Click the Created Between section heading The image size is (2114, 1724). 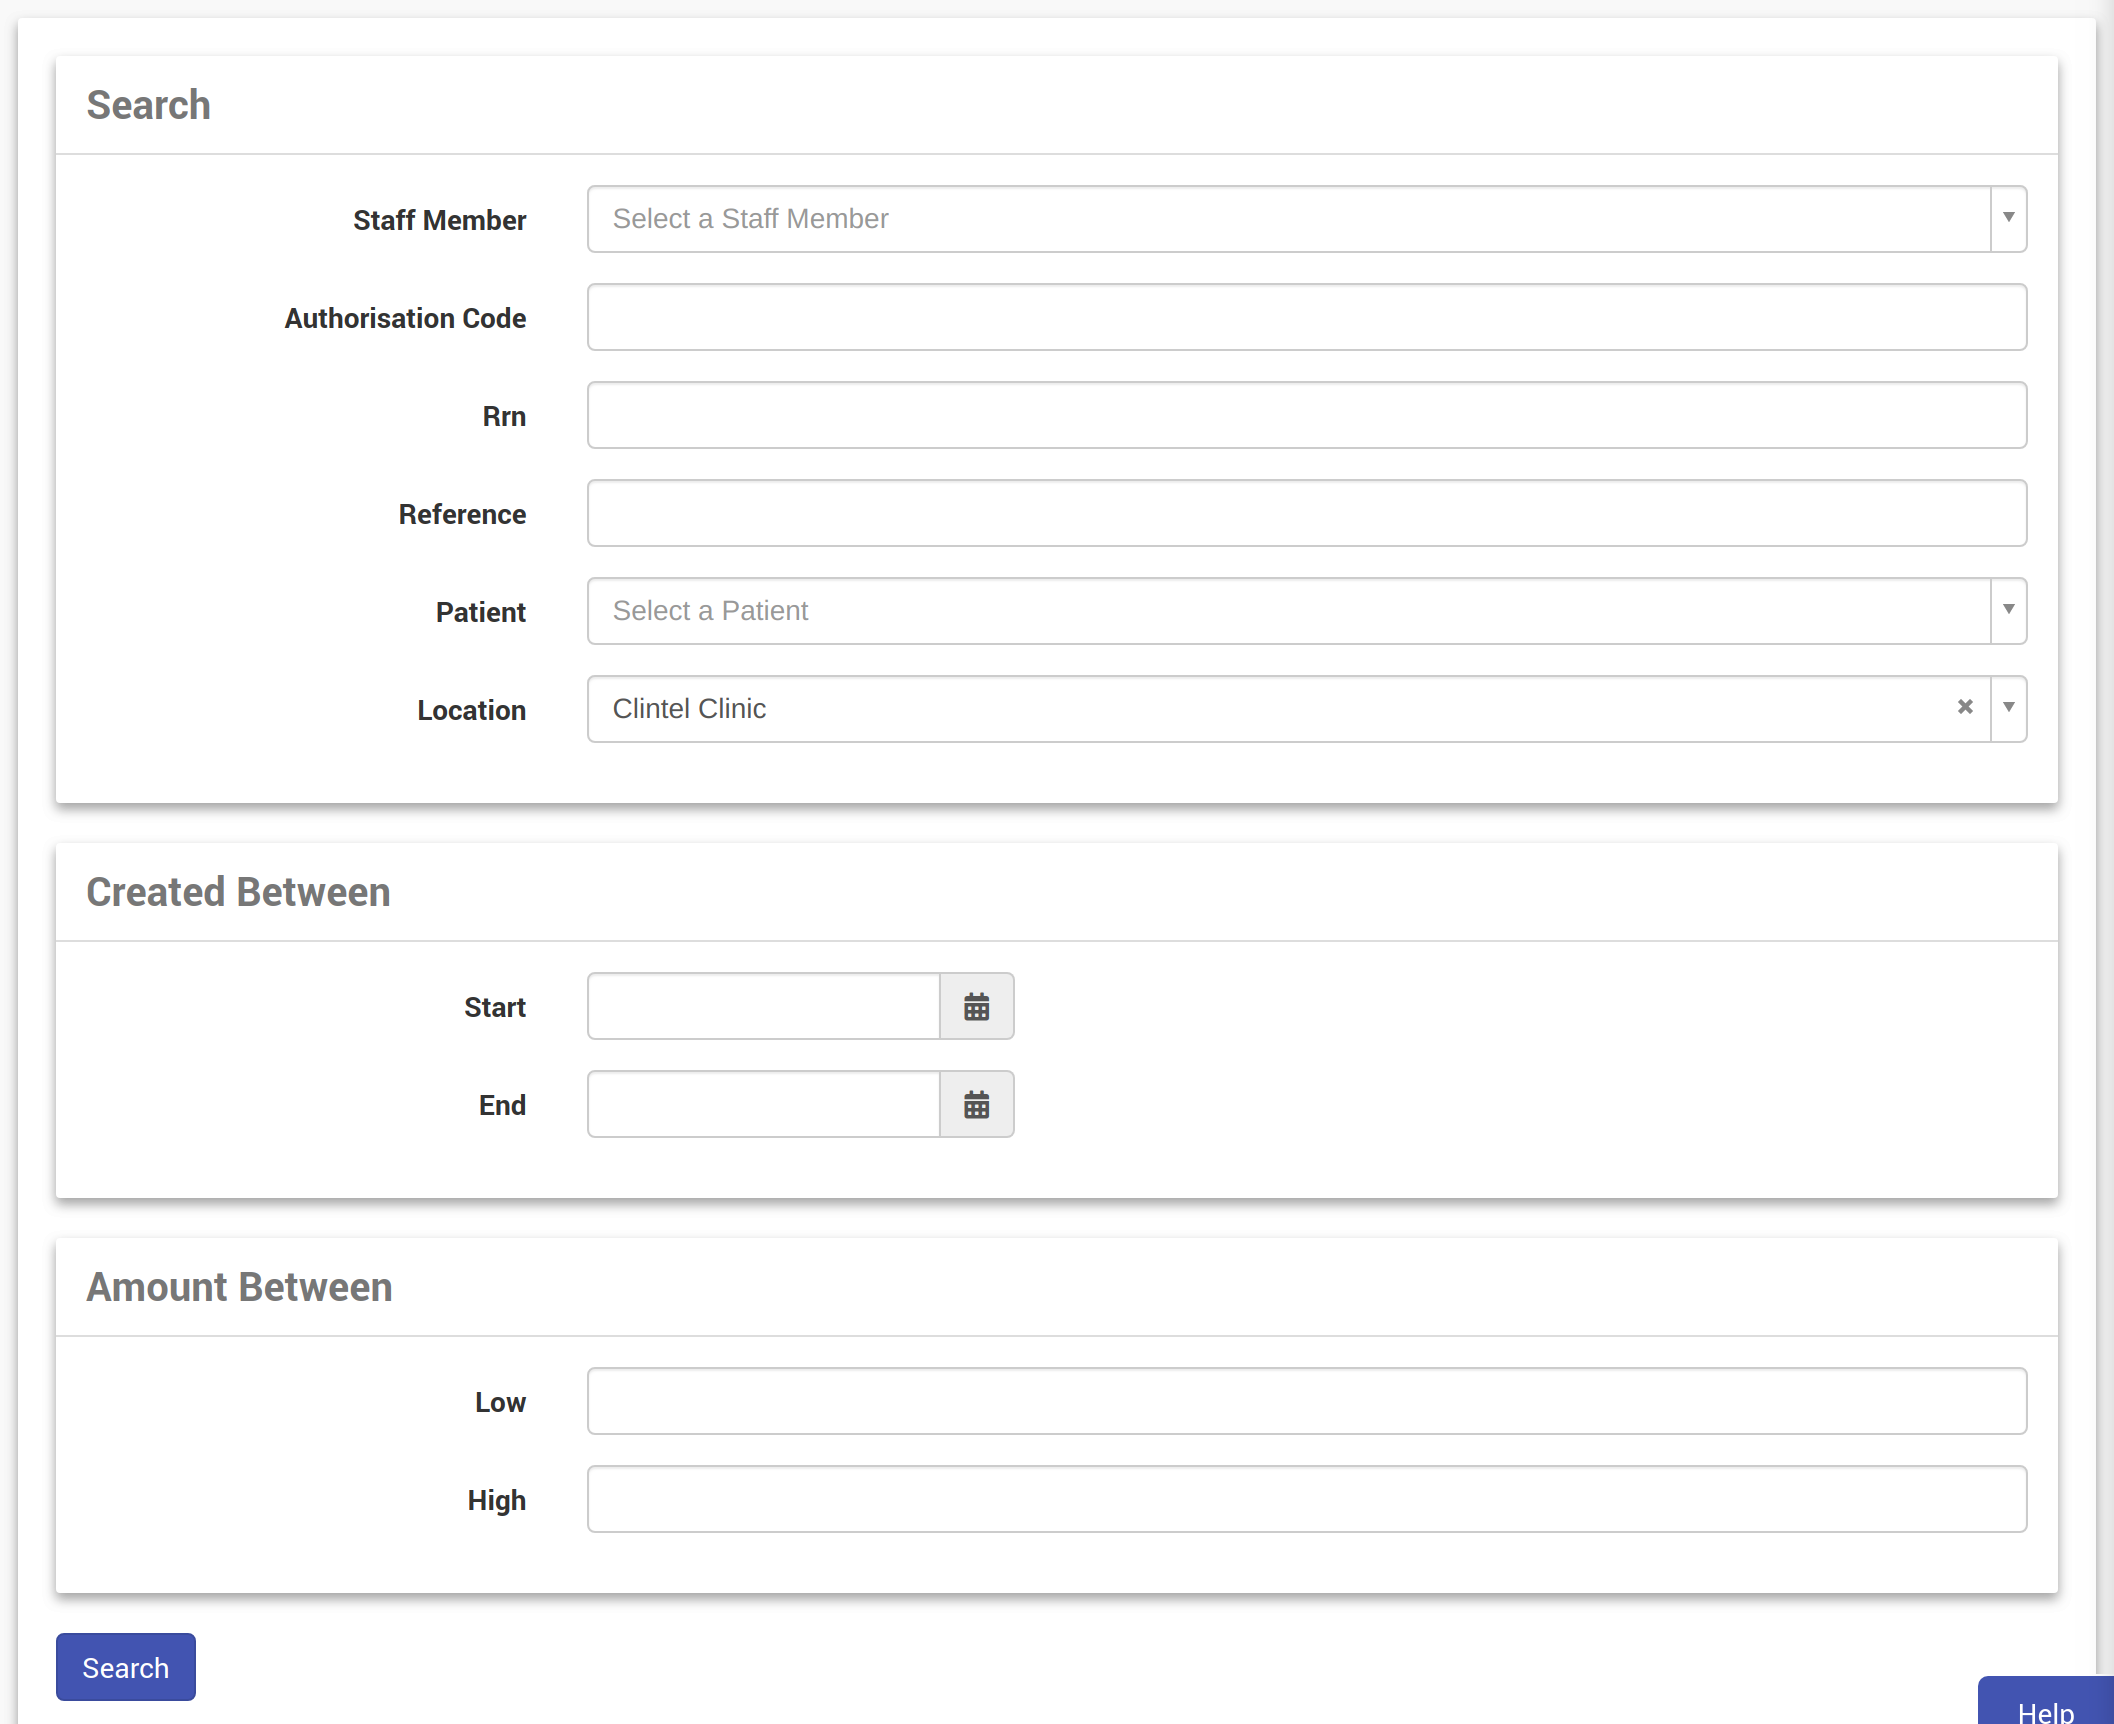point(238,892)
